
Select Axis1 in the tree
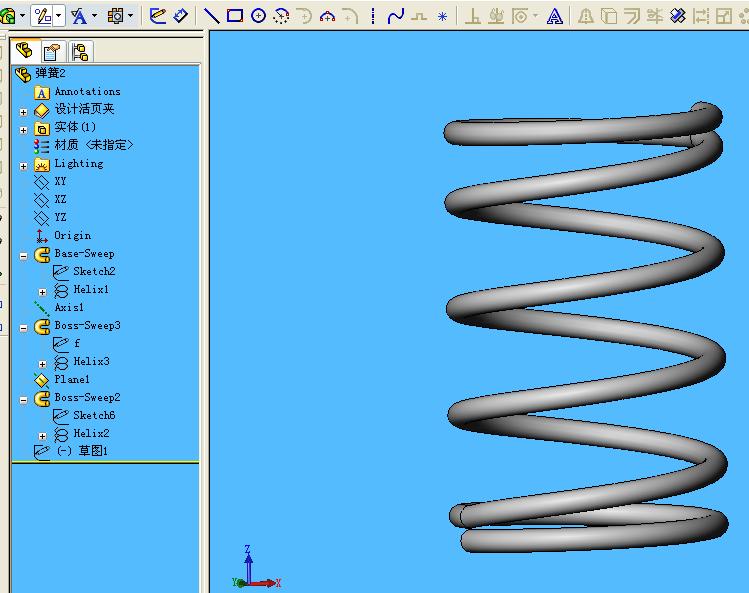[x=69, y=307]
